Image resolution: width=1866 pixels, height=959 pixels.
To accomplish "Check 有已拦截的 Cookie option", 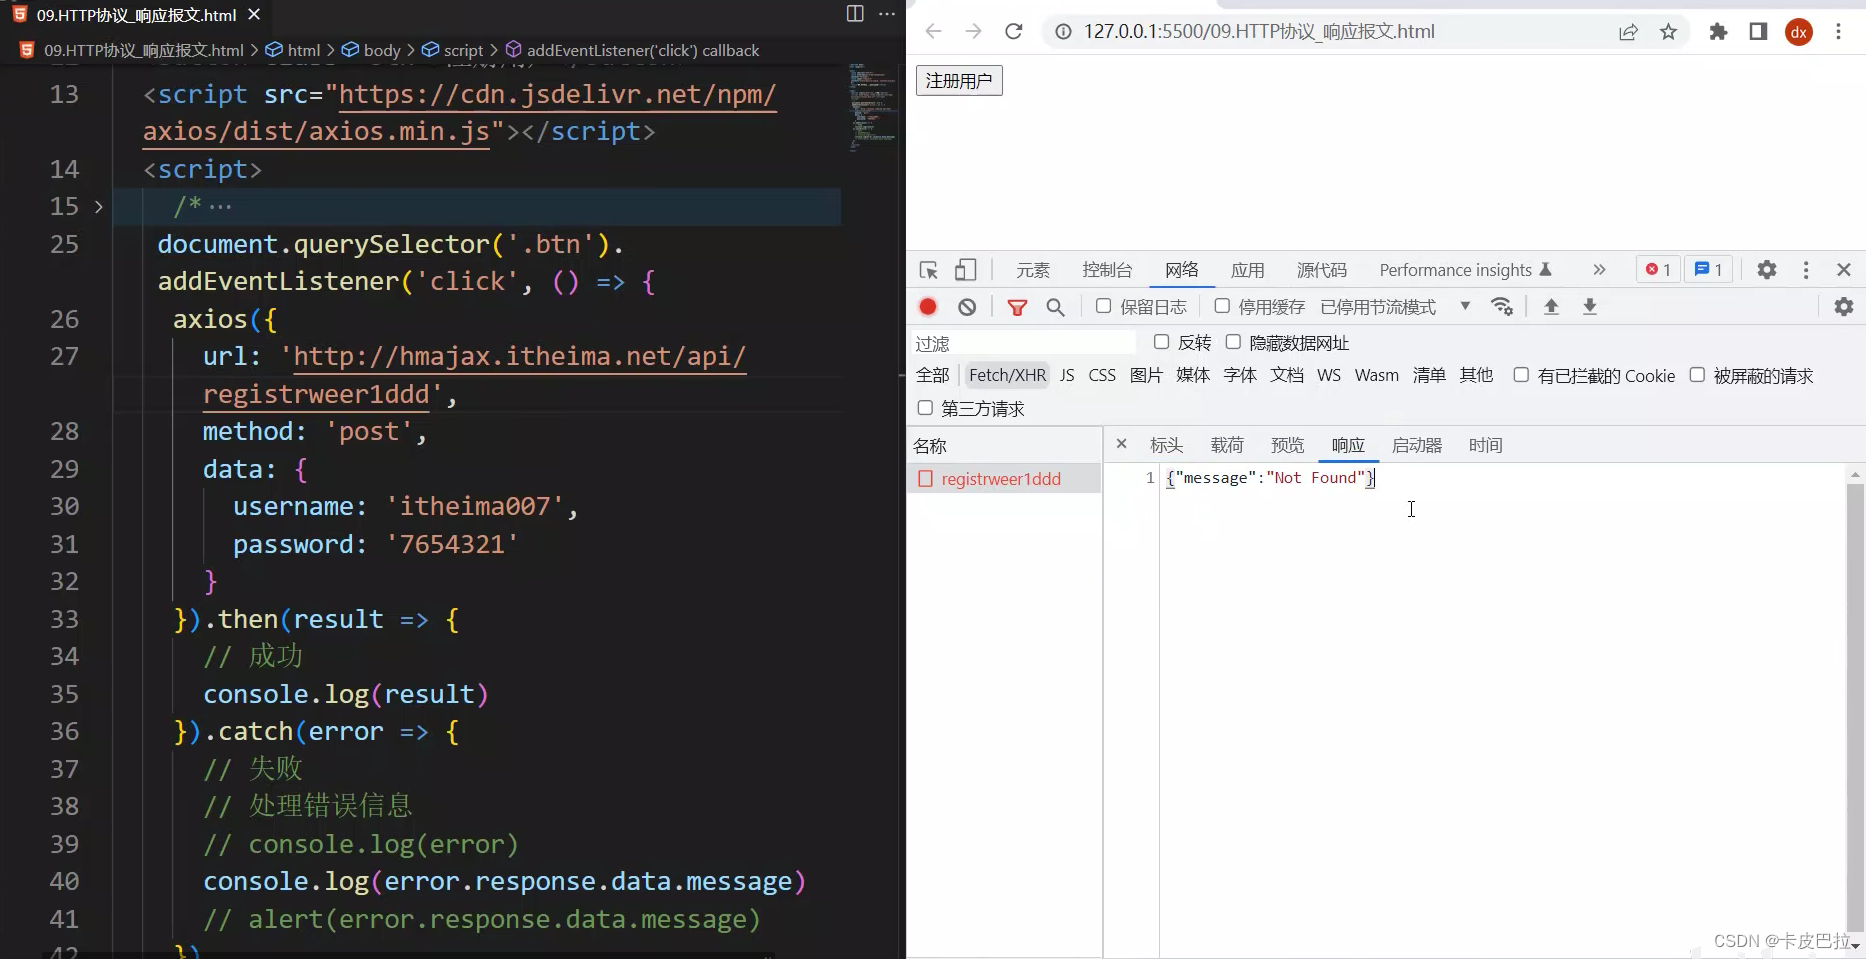I will (1521, 375).
